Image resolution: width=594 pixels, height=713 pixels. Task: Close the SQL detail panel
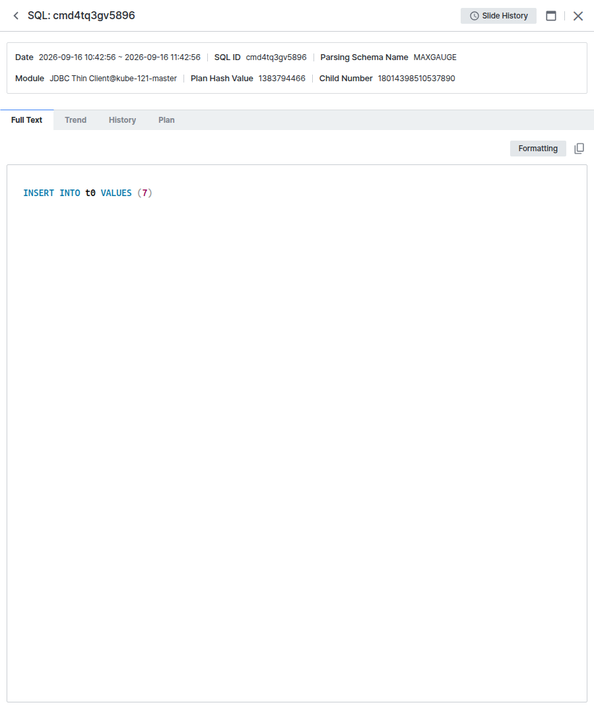click(578, 16)
